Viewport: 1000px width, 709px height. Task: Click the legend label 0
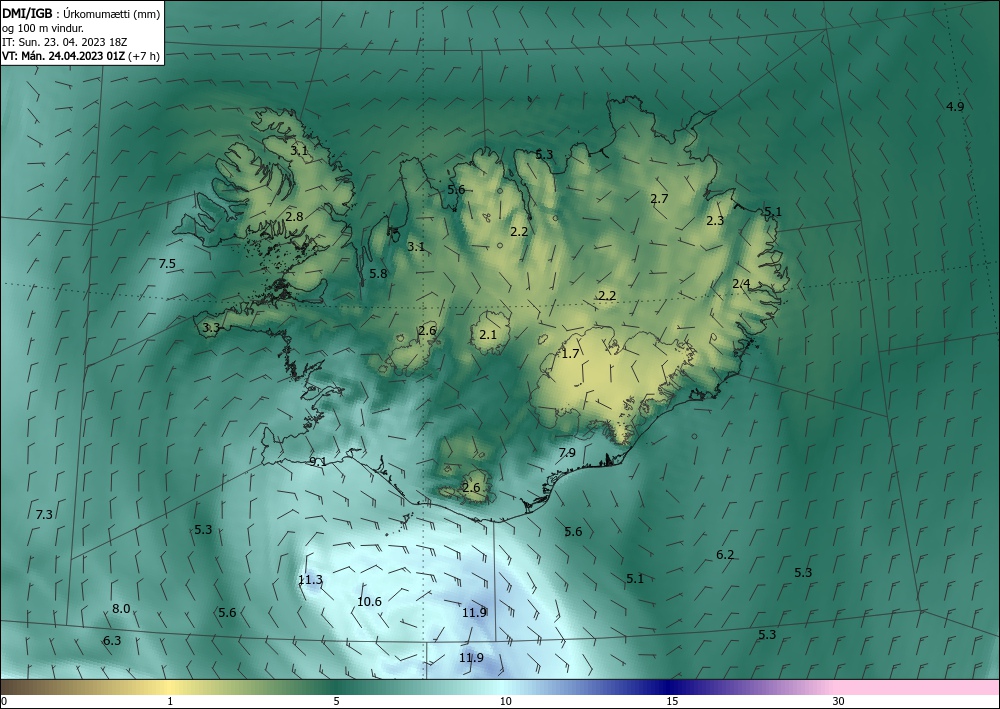pos(4,701)
